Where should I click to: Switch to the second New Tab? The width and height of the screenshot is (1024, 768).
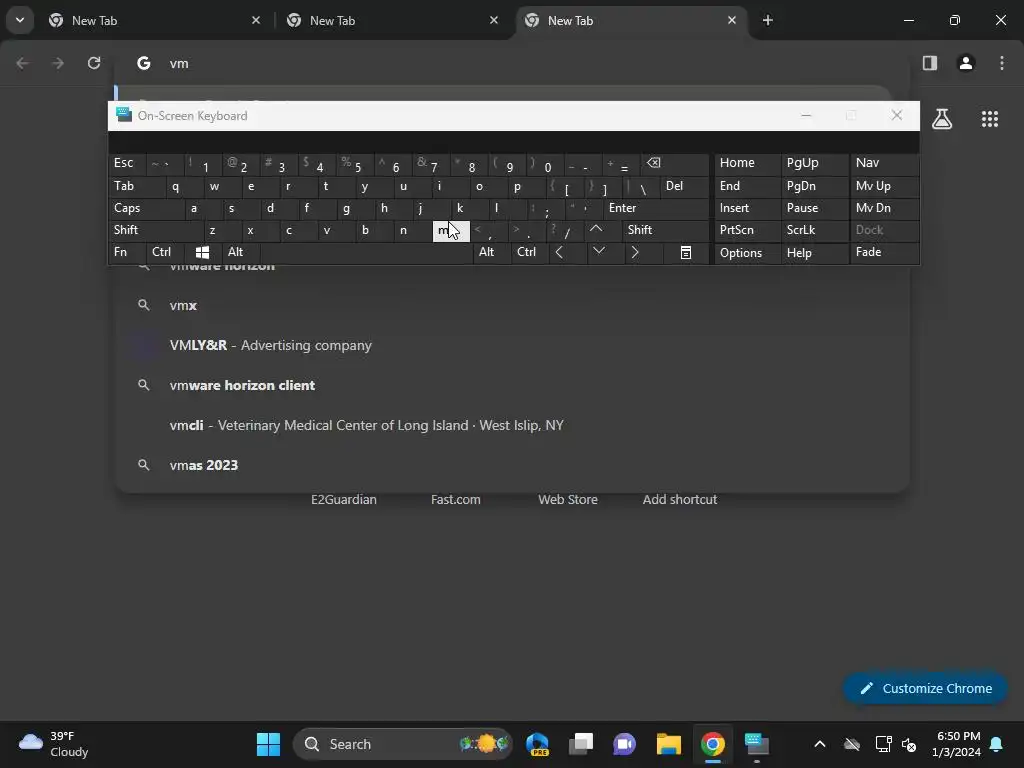click(x=392, y=20)
